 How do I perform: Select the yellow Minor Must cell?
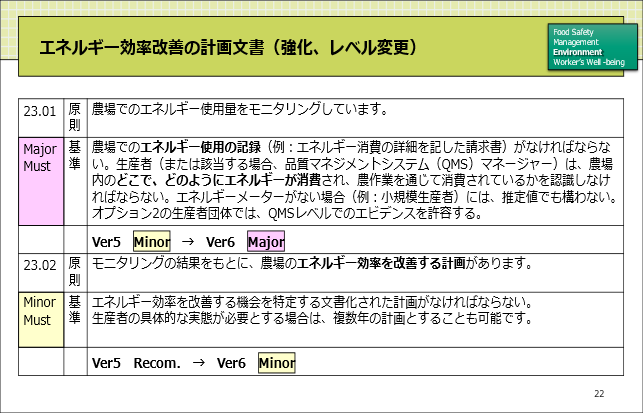[x=41, y=320]
